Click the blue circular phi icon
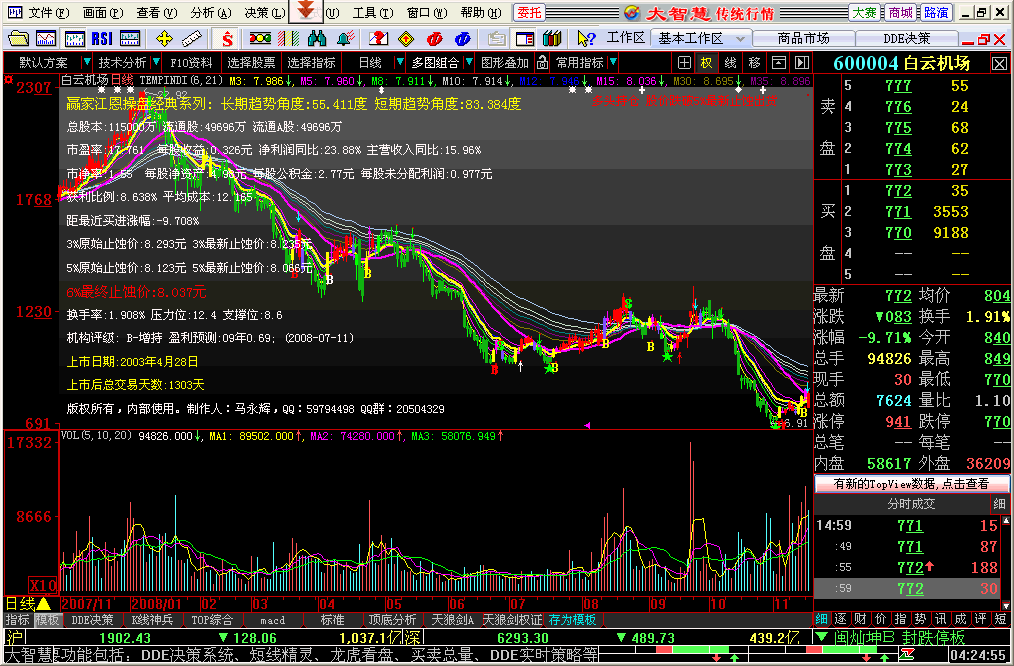 click(x=462, y=38)
